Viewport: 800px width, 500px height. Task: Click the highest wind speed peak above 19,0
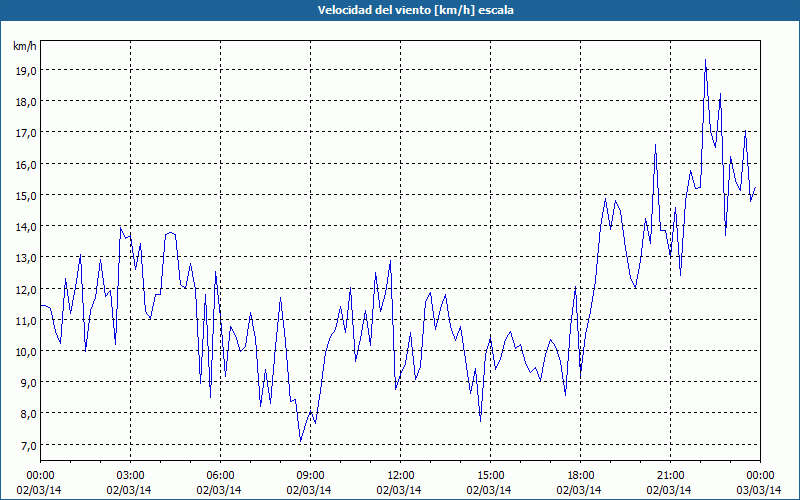[705, 60]
